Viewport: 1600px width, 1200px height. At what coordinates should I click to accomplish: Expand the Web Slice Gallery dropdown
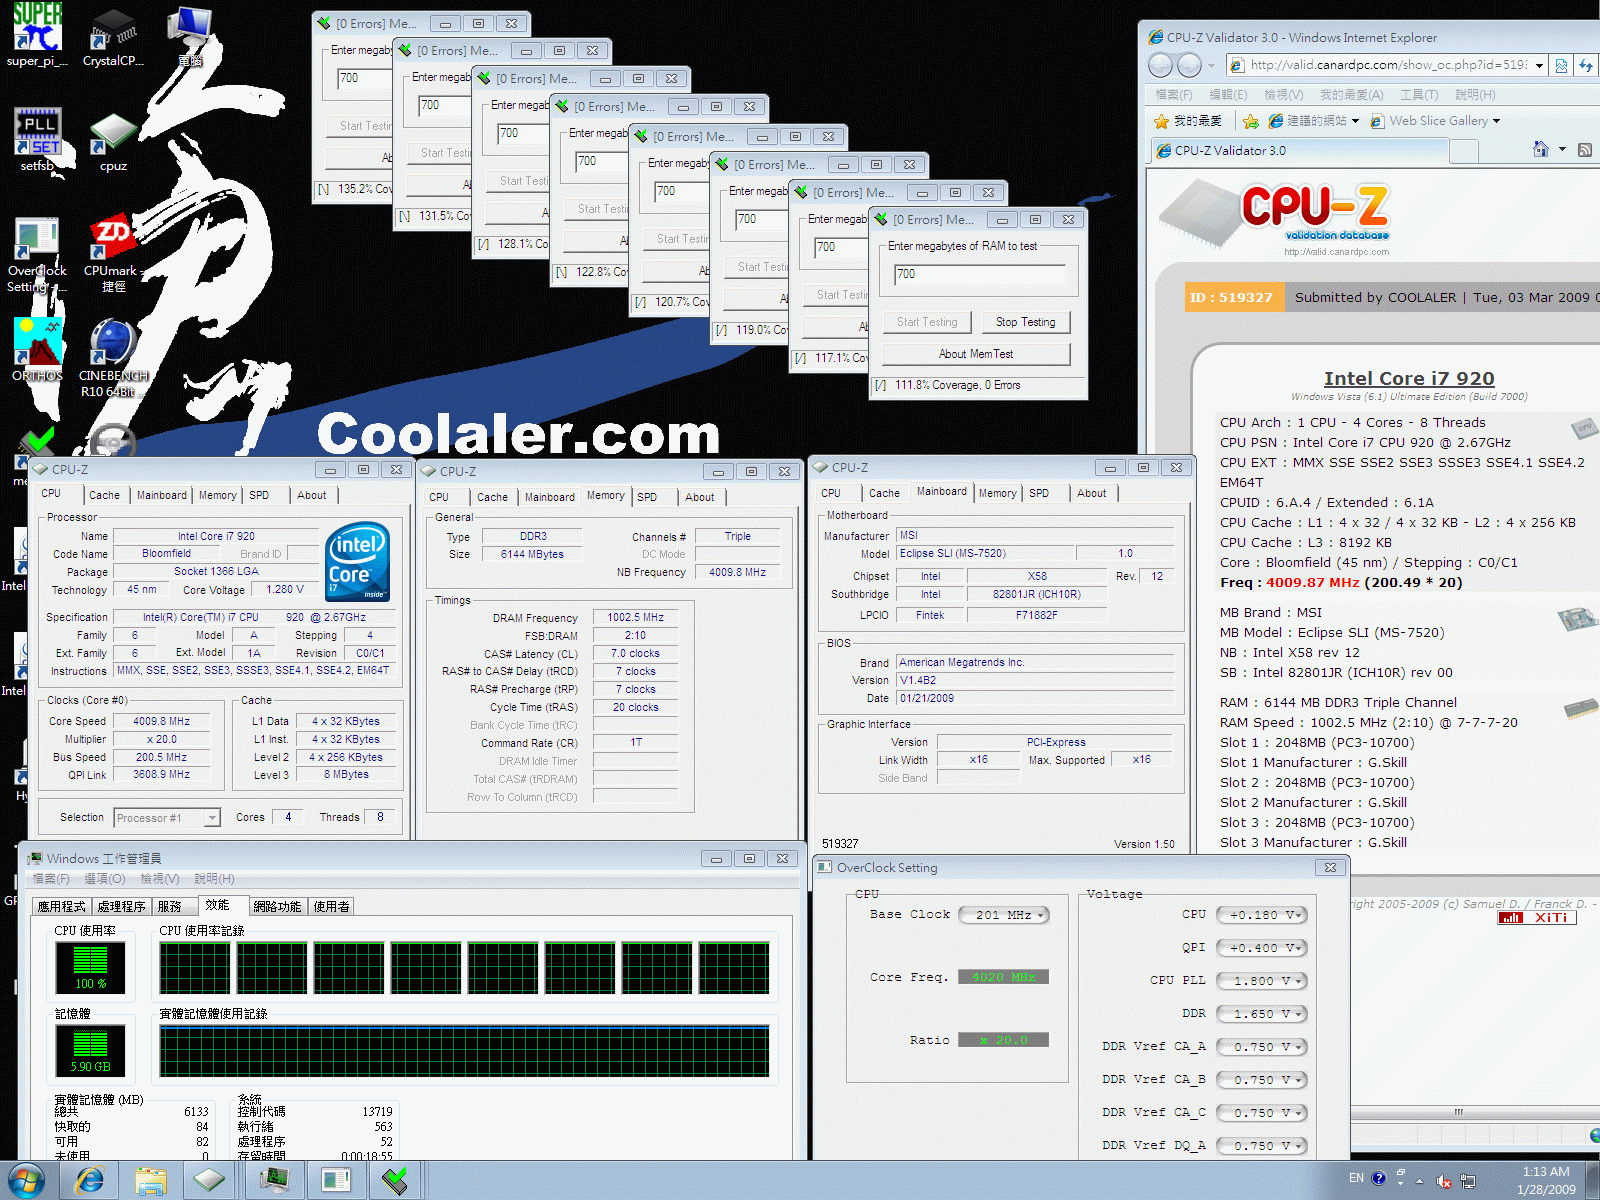coord(1496,121)
